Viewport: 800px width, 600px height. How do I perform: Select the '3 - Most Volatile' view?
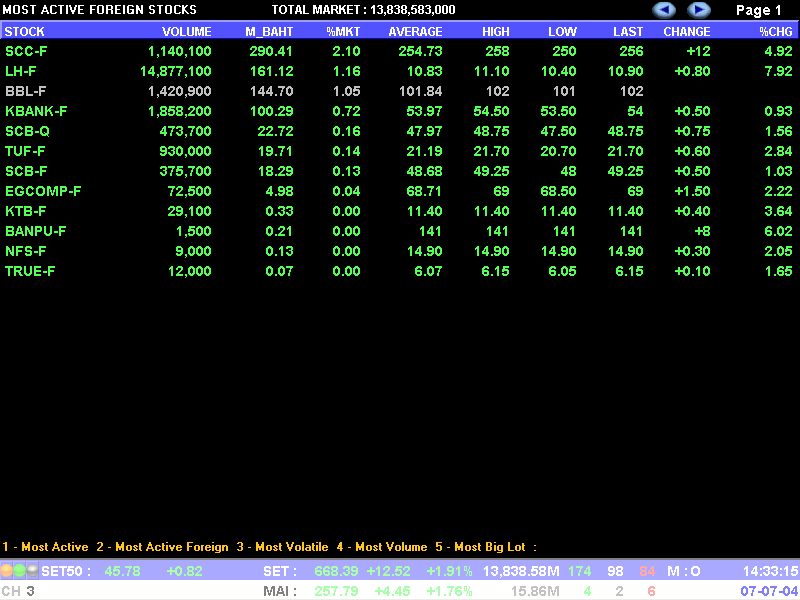(282, 547)
